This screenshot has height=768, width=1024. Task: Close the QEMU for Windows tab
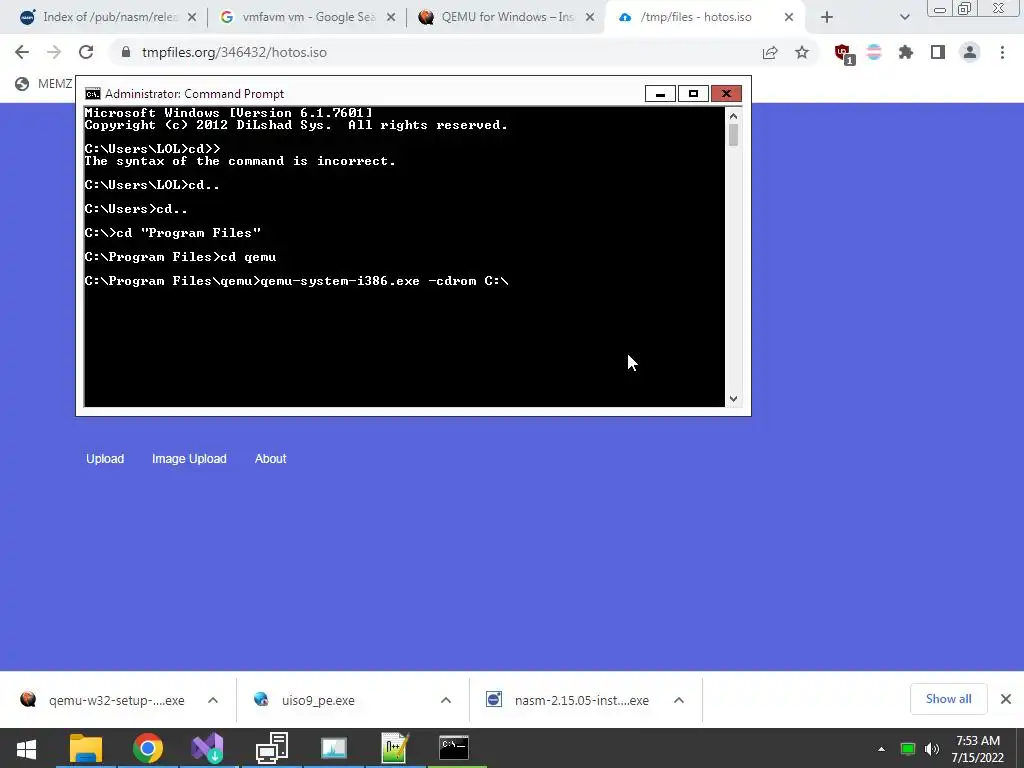[590, 18]
